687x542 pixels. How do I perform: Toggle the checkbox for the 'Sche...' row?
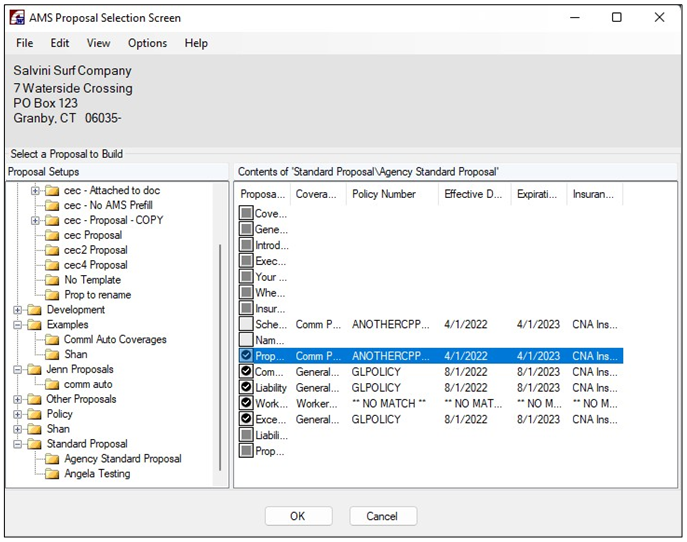click(x=246, y=324)
